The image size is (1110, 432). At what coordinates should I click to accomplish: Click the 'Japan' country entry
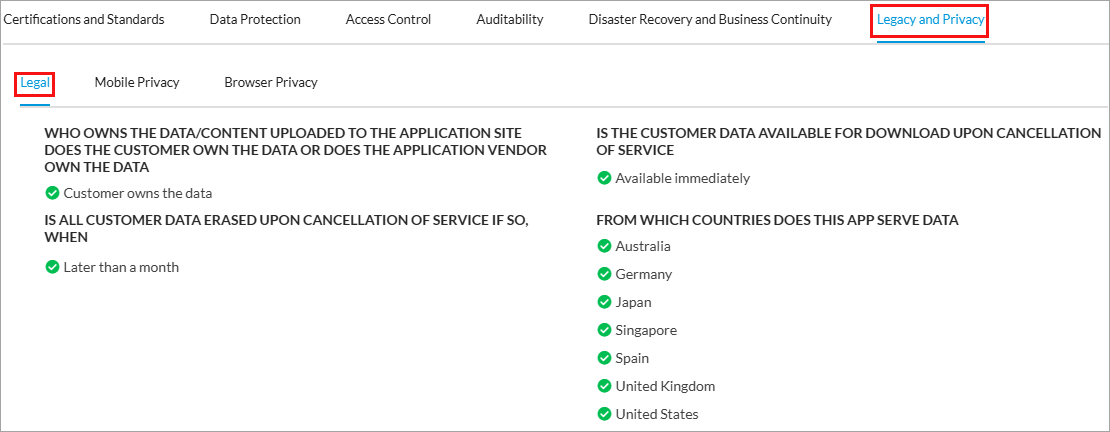(634, 302)
